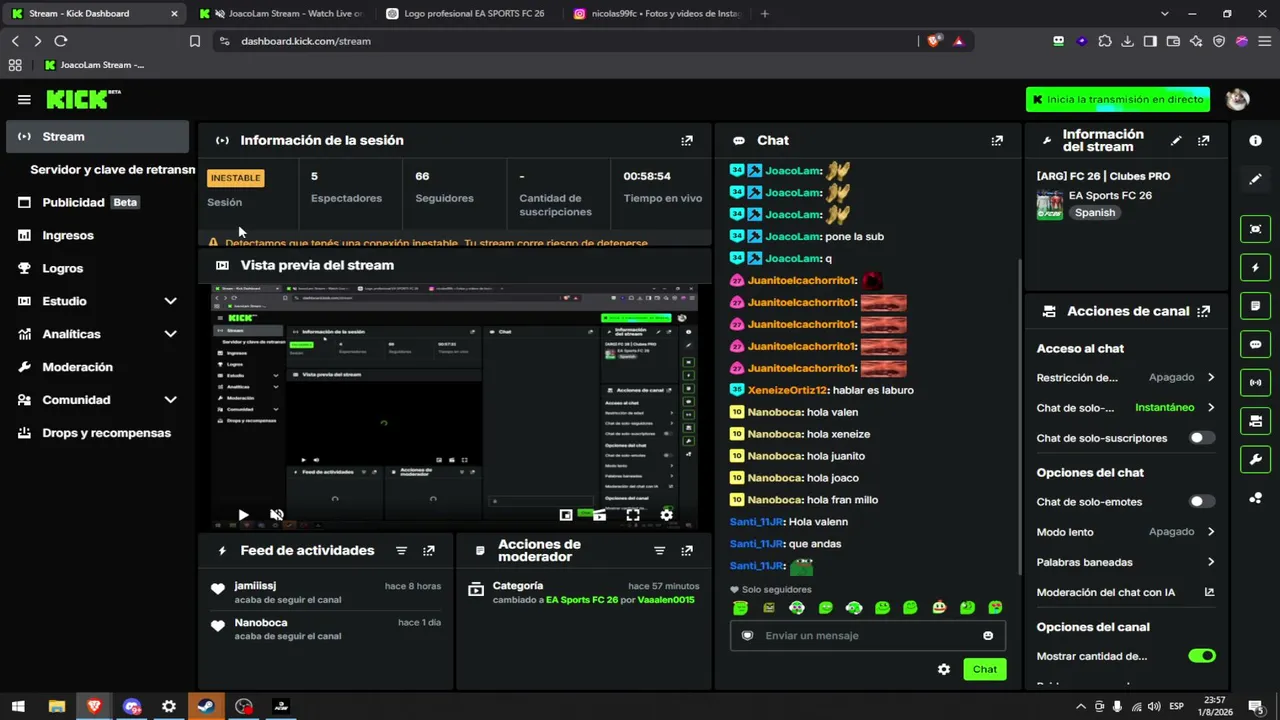Viewport: 1280px width, 720px height.
Task: Expand the Analíticas sidebar section
Action: click(x=170, y=334)
